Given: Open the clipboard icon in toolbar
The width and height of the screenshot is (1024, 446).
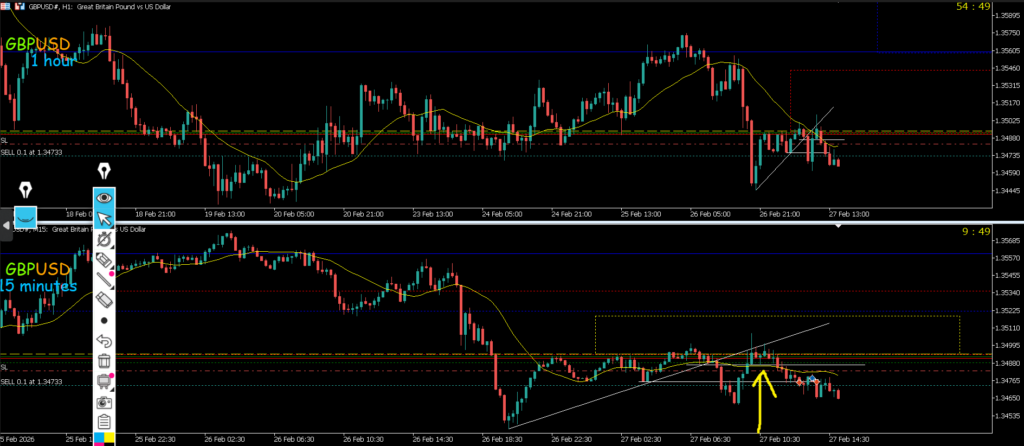Looking at the screenshot, I should point(104,421).
